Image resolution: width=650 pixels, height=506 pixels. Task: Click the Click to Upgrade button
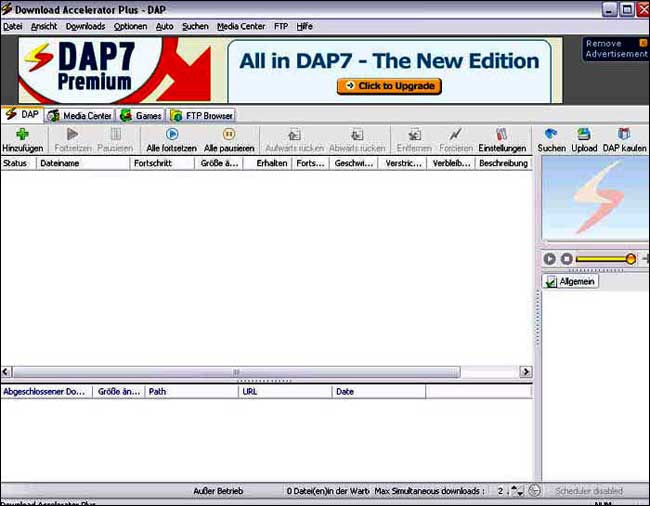389,86
